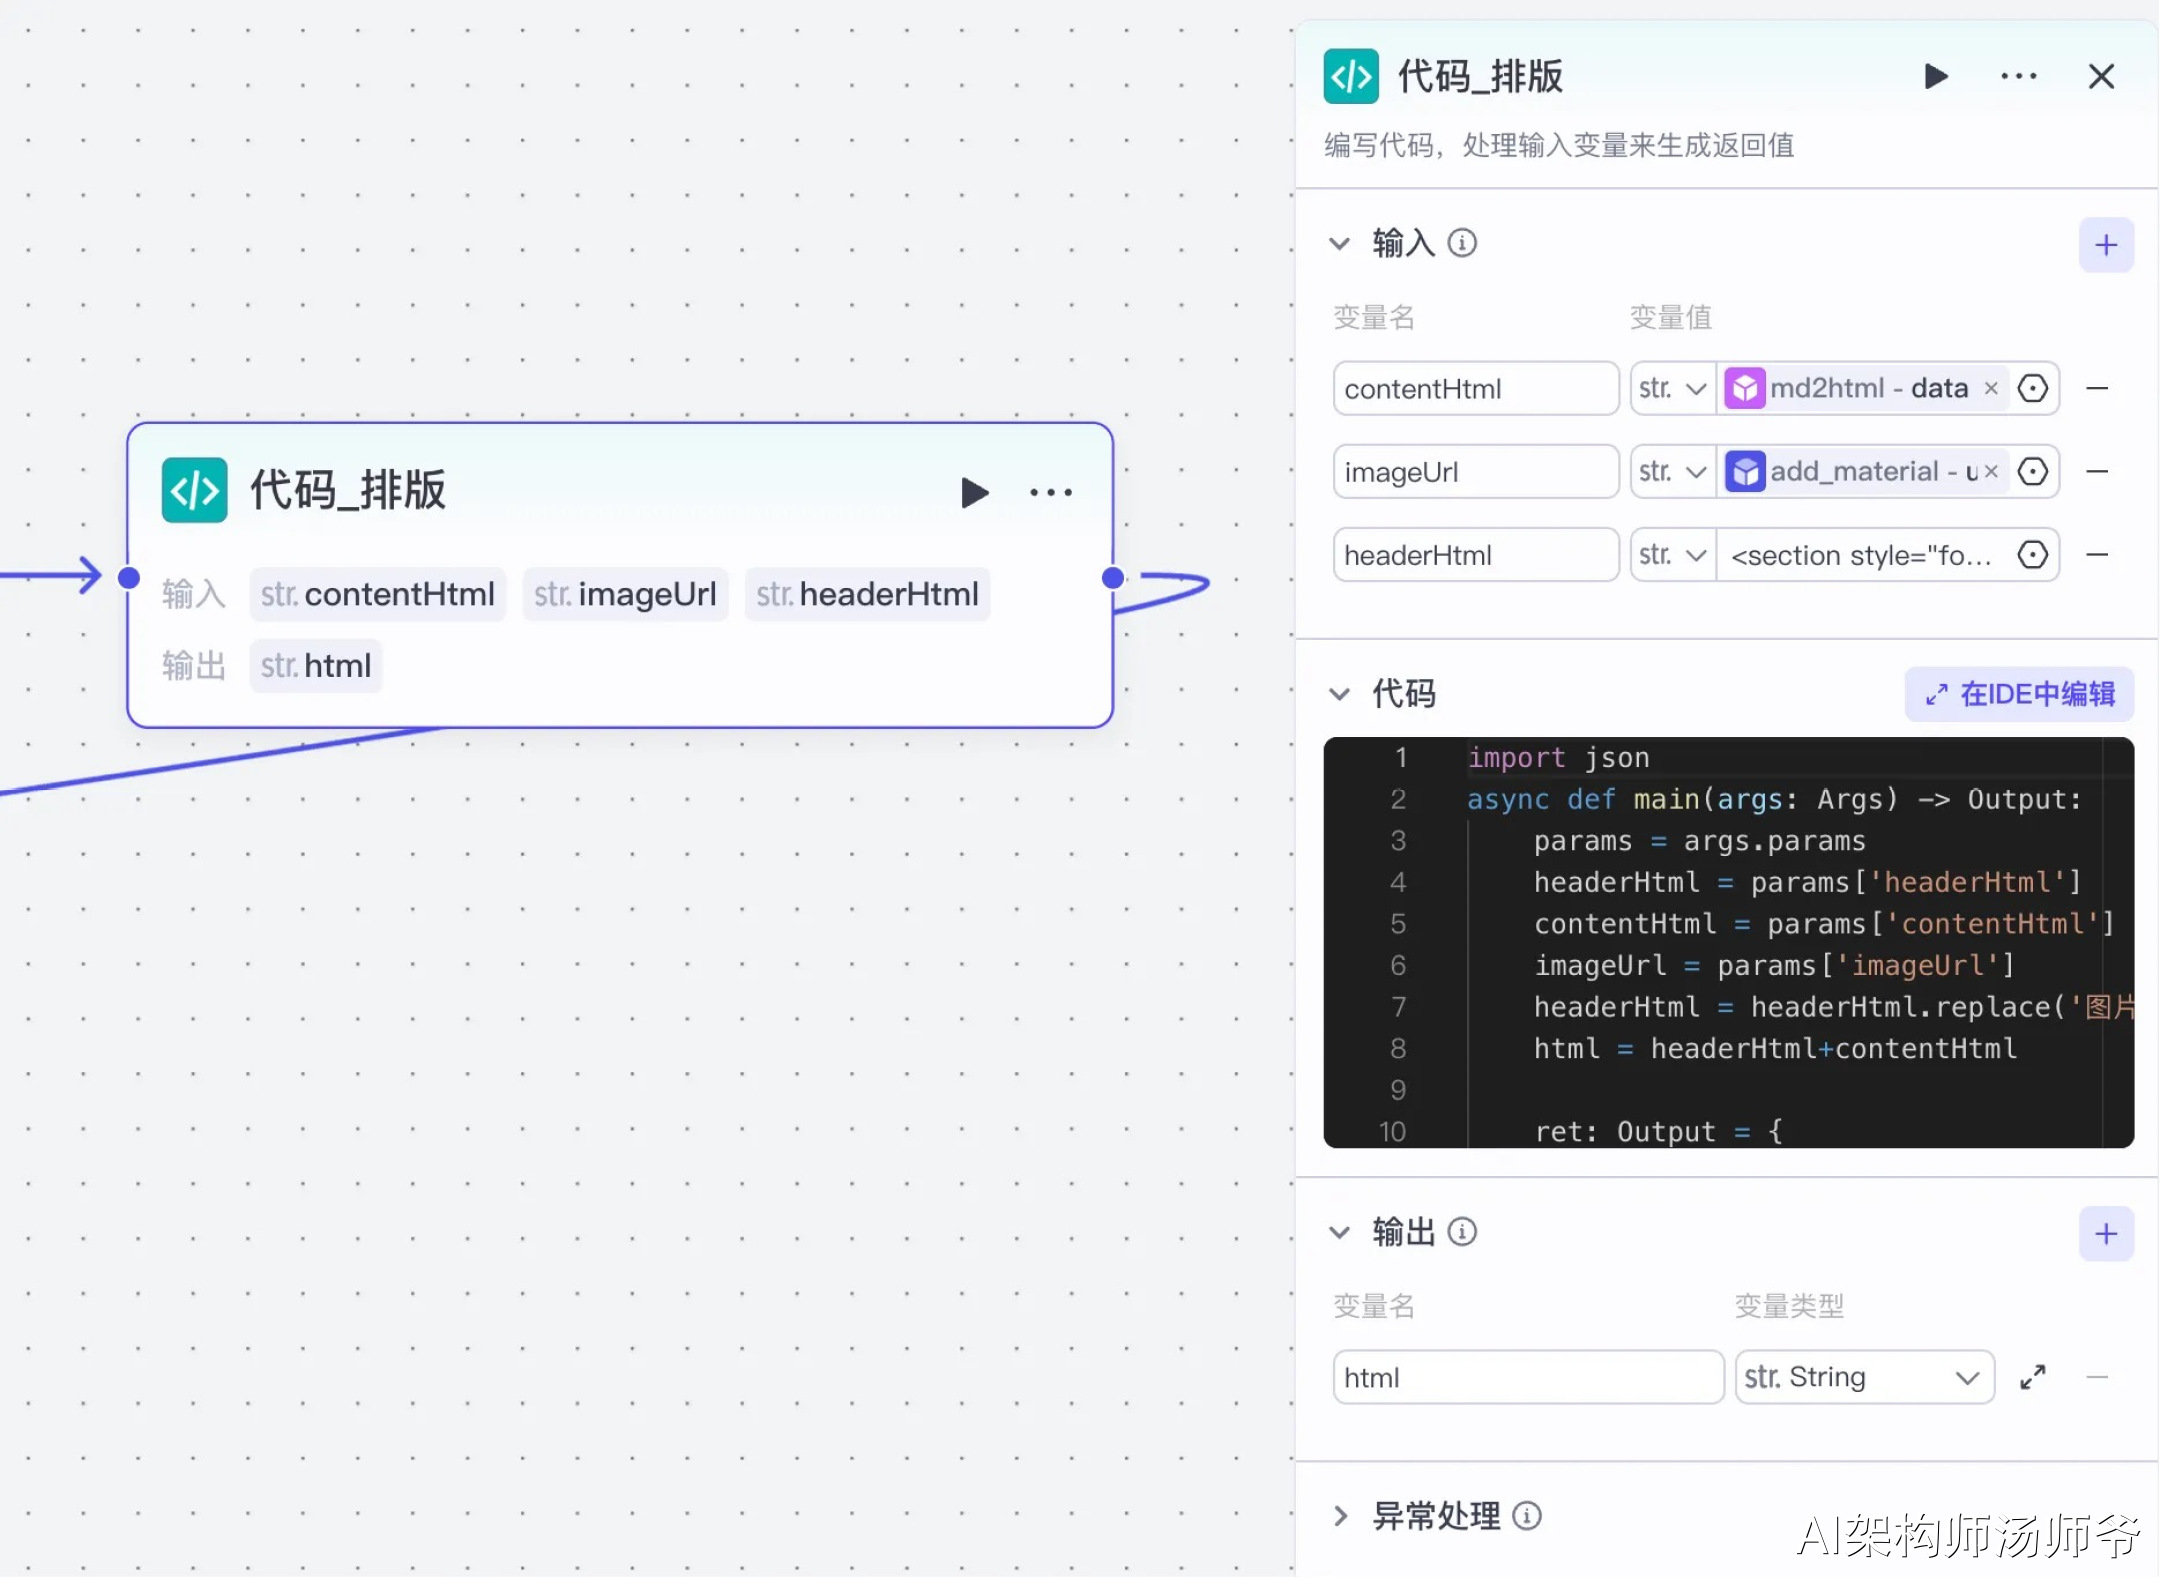Click side panel test-run play icon
Viewport: 2160px width, 1578px height.
click(1936, 77)
